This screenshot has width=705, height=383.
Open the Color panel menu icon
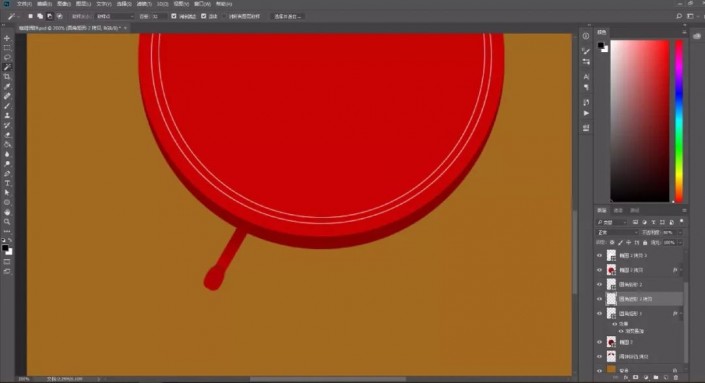coord(684,32)
